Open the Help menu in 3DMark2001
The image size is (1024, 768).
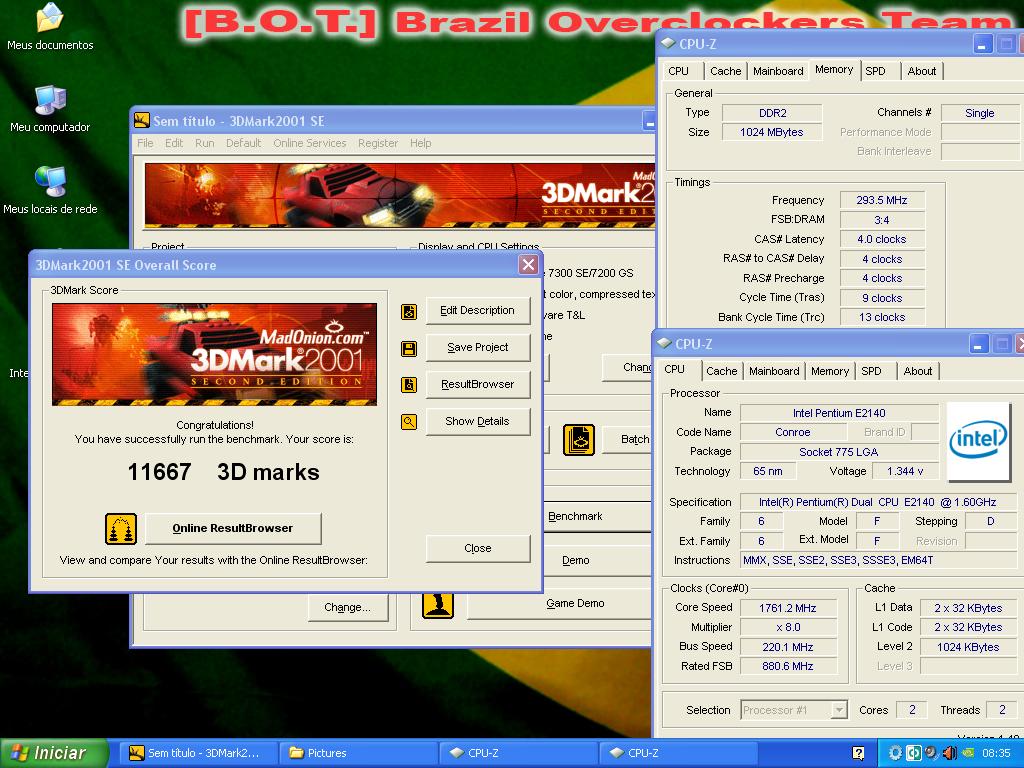tap(421, 143)
